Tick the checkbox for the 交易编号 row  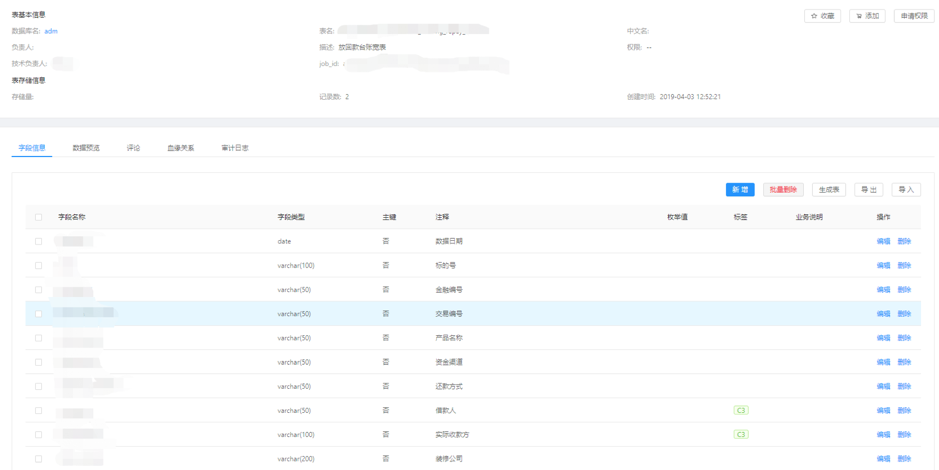[x=39, y=314]
